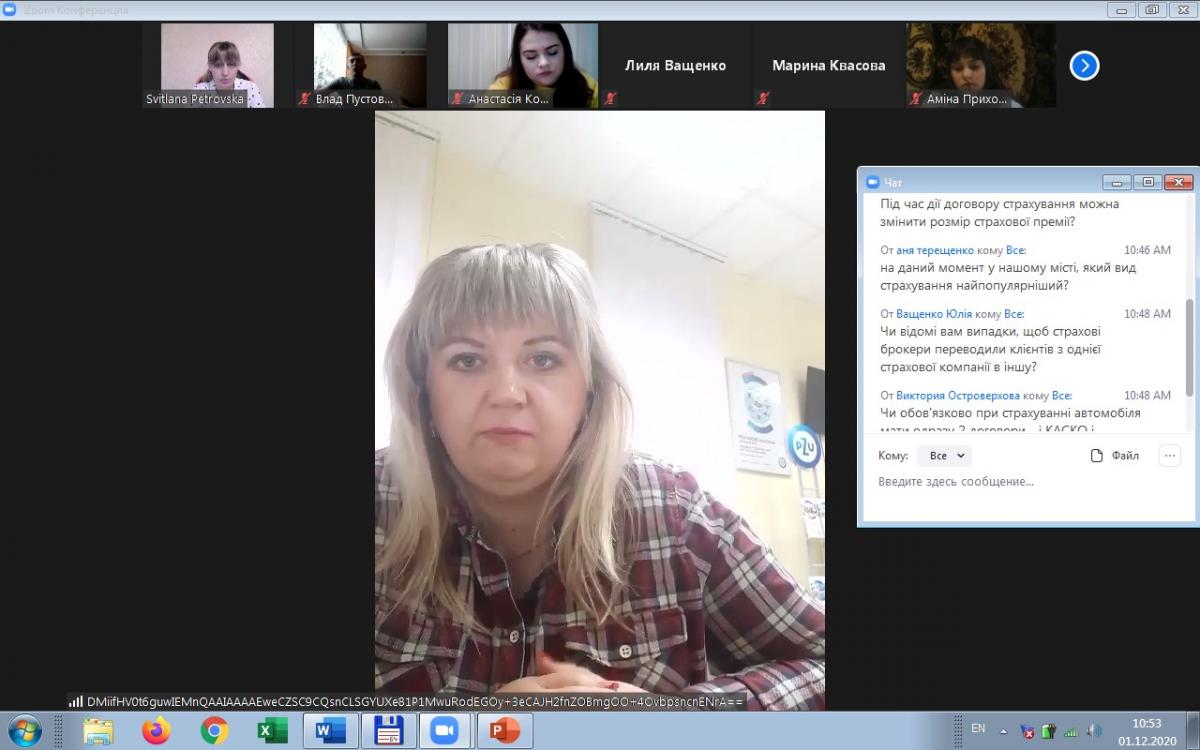Image resolution: width=1200 pixels, height=750 pixels.
Task: Minimize the Чат chat window
Action: point(1117,182)
